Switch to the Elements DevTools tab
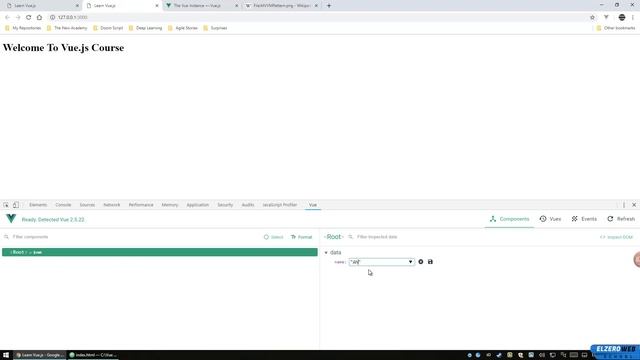640x360 pixels. [38, 205]
